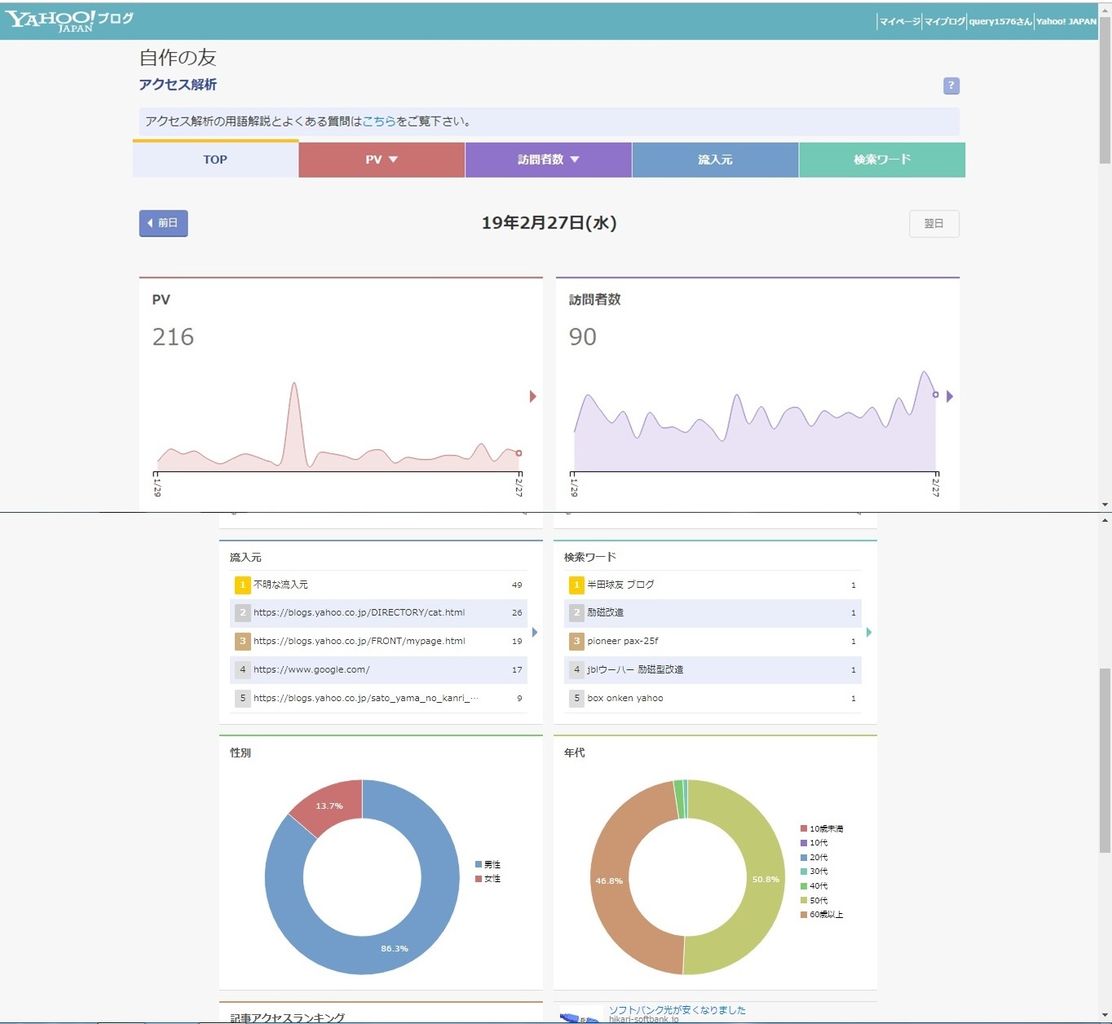Click blue arrow next to referrer list
This screenshot has height=1024, width=1112.
tap(535, 632)
